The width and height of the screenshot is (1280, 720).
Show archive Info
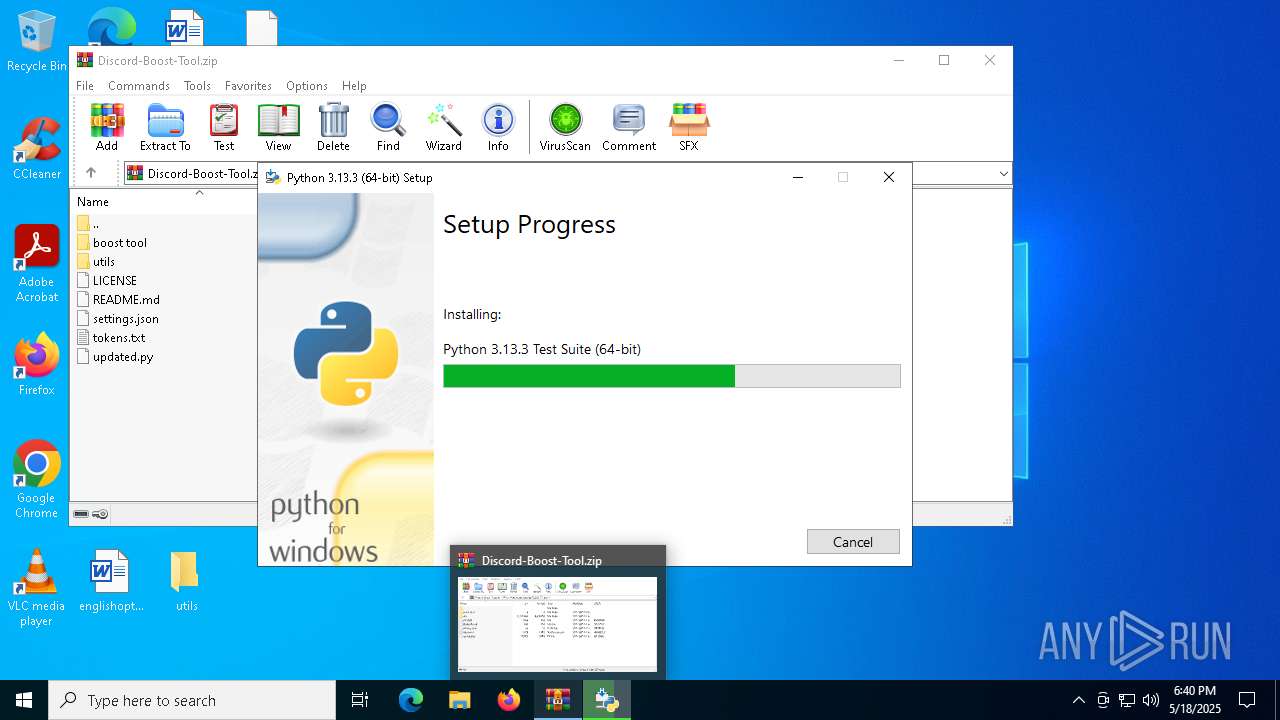click(498, 127)
